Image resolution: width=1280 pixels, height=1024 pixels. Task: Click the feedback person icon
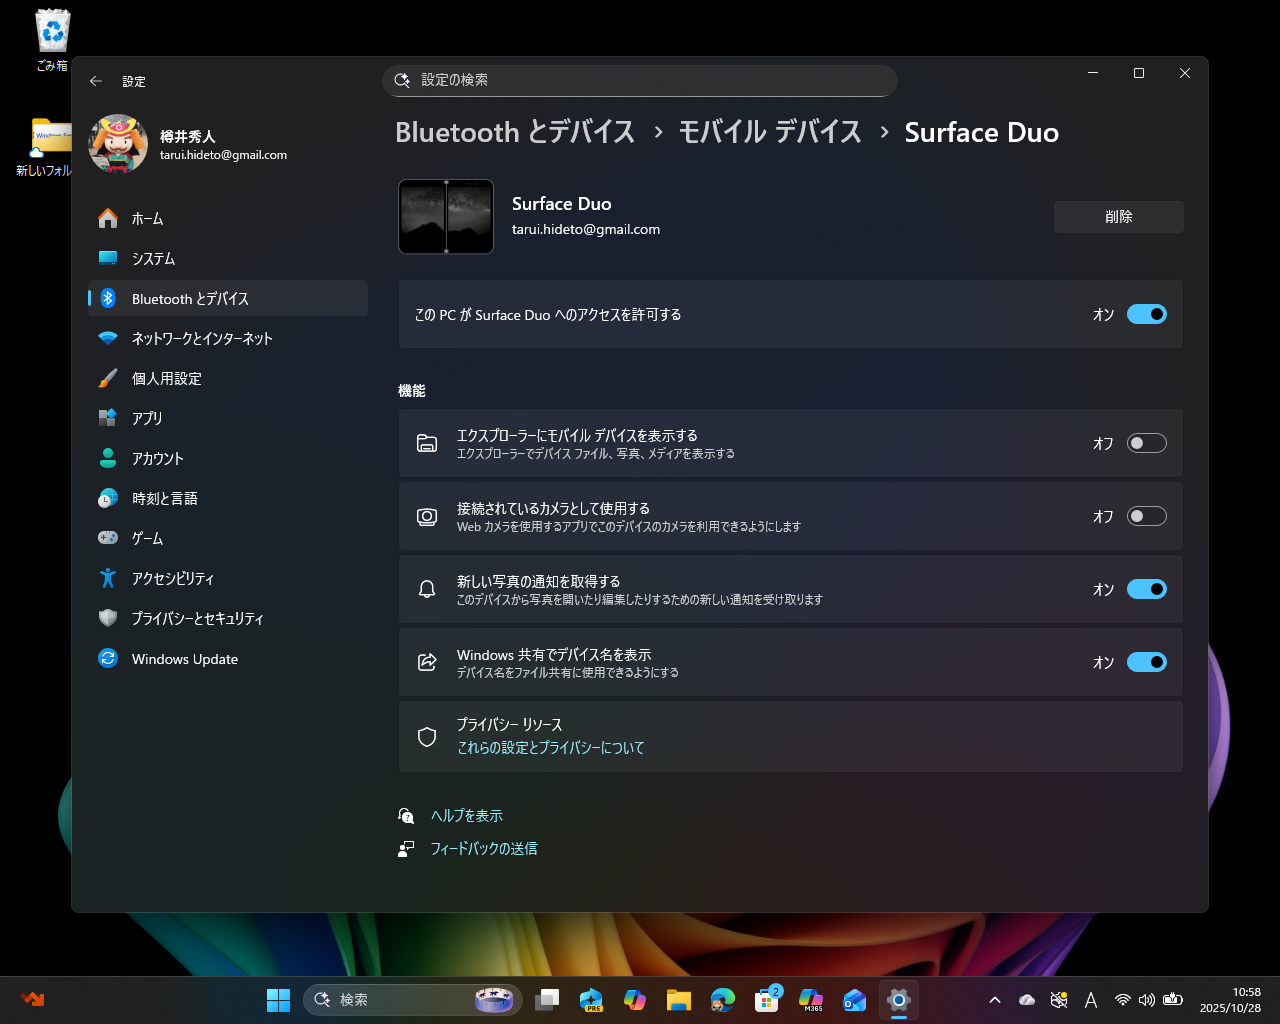pyautogui.click(x=406, y=849)
